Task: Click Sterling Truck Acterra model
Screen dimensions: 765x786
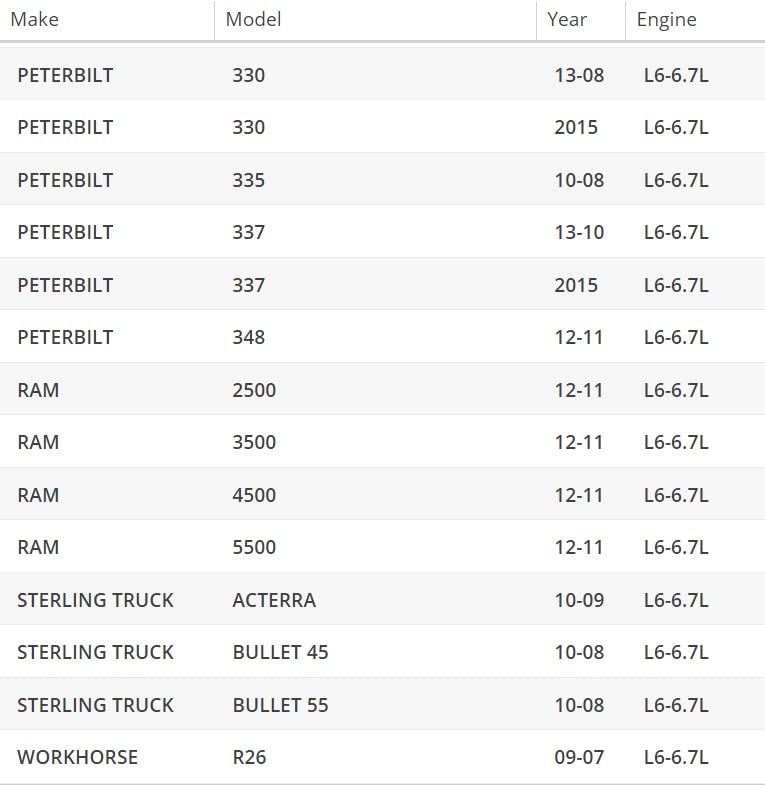Action: (x=274, y=600)
